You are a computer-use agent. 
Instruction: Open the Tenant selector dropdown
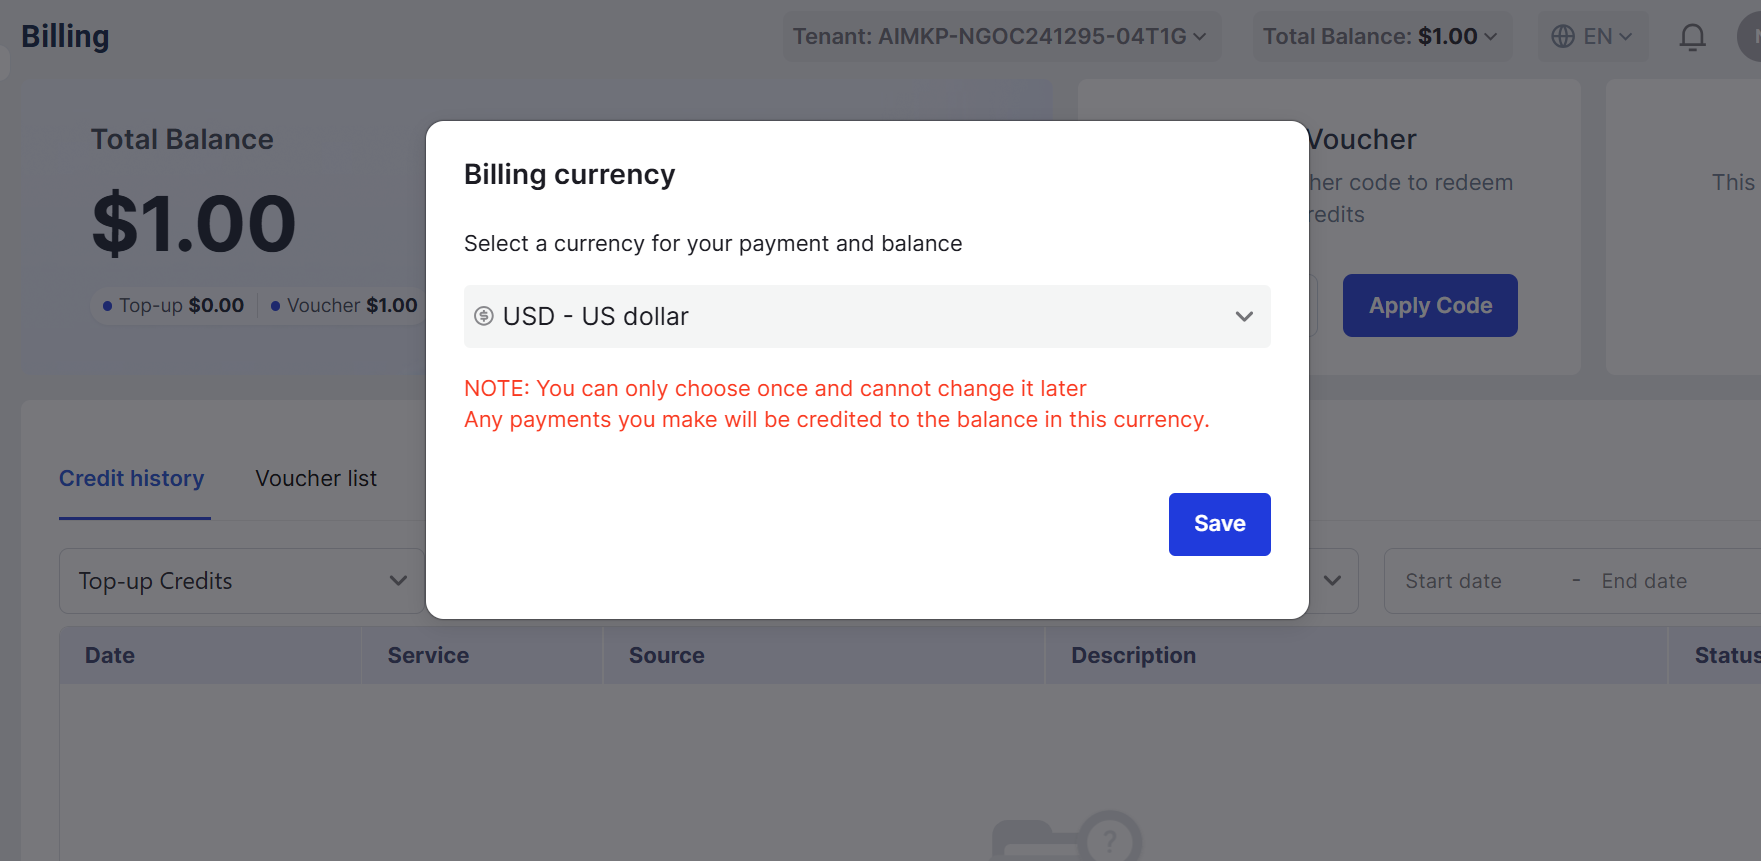[1001, 37]
